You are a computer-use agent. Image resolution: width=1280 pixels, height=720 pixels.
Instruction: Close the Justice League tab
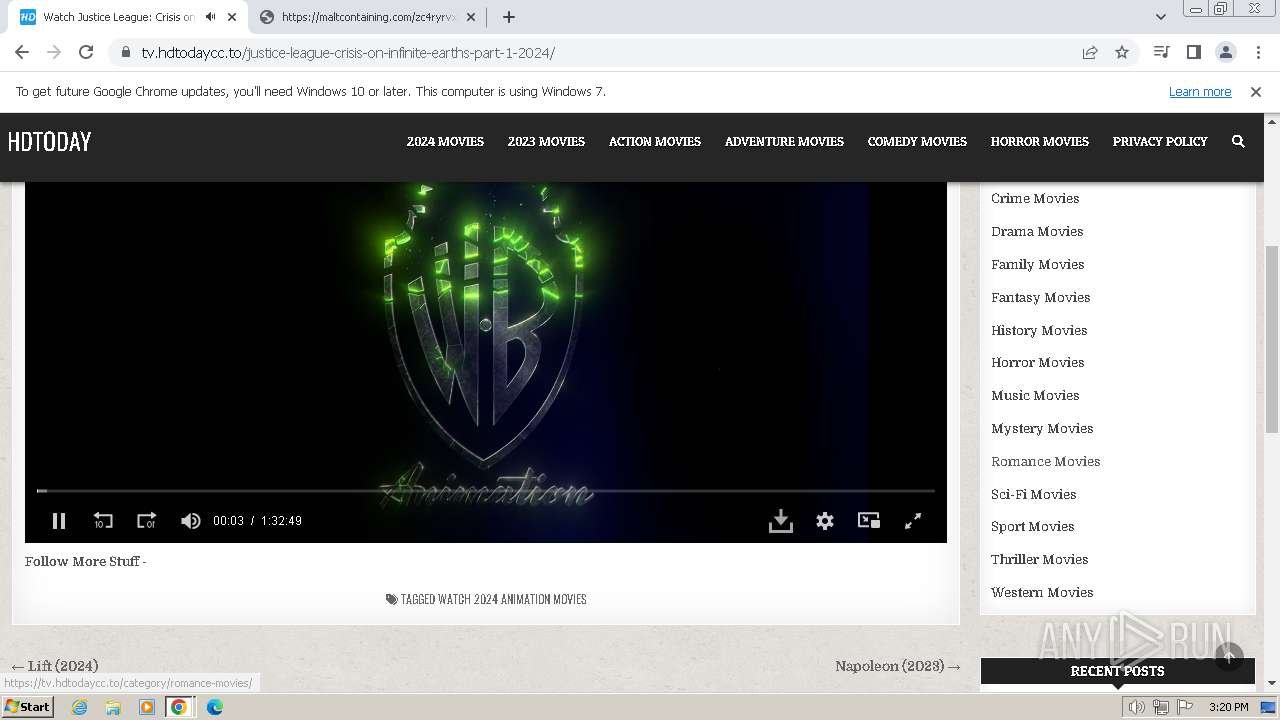click(x=232, y=17)
